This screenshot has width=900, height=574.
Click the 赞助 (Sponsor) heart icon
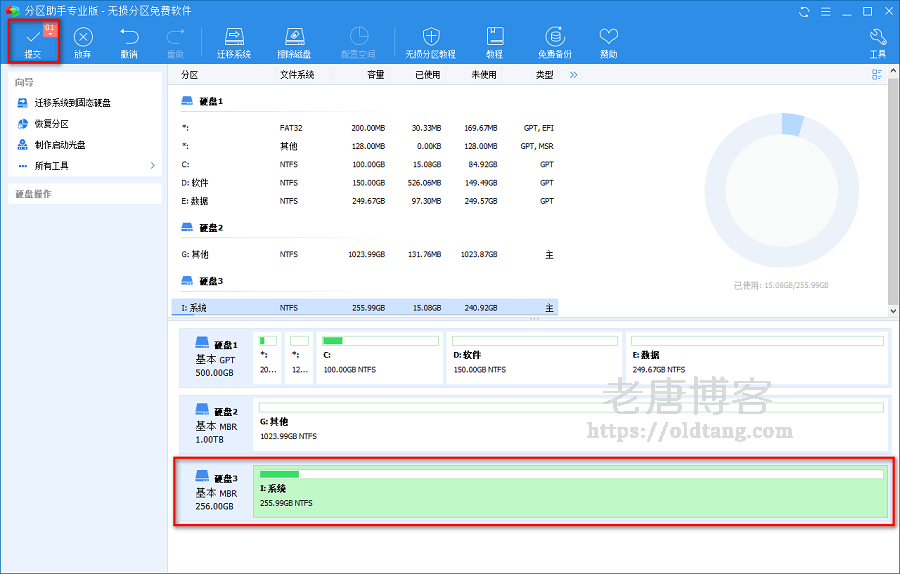608,41
